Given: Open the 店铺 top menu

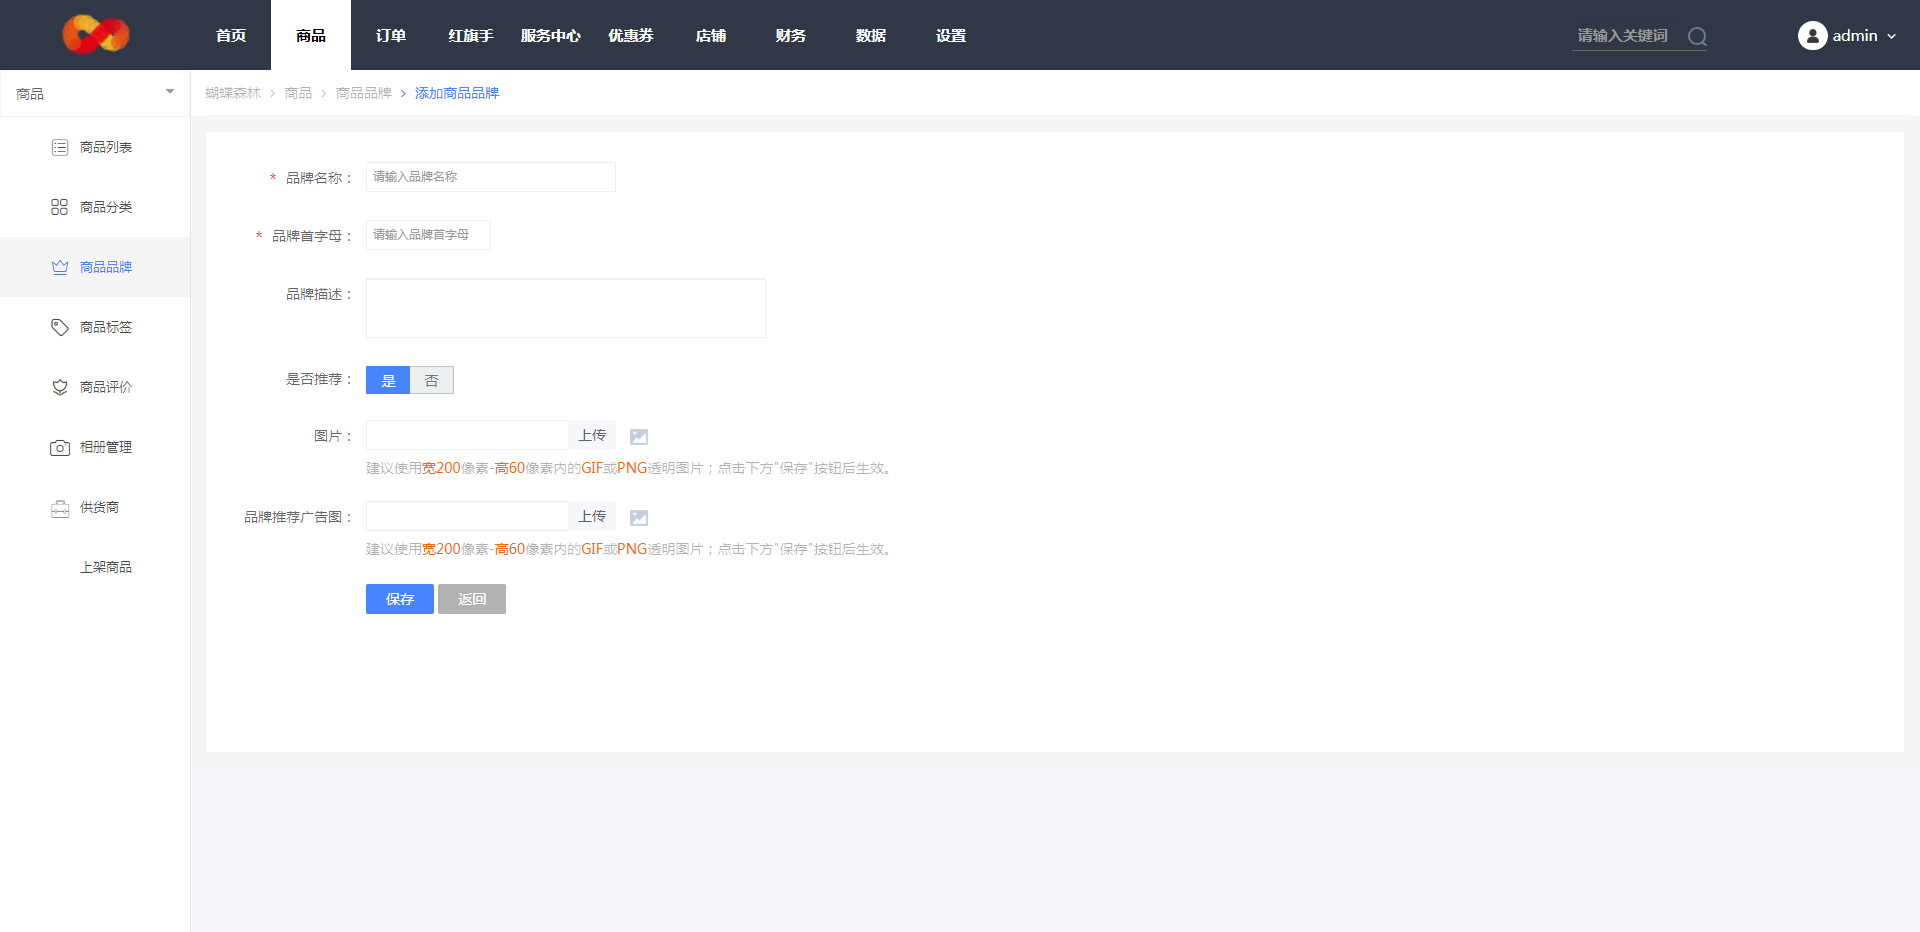Looking at the screenshot, I should (x=711, y=35).
